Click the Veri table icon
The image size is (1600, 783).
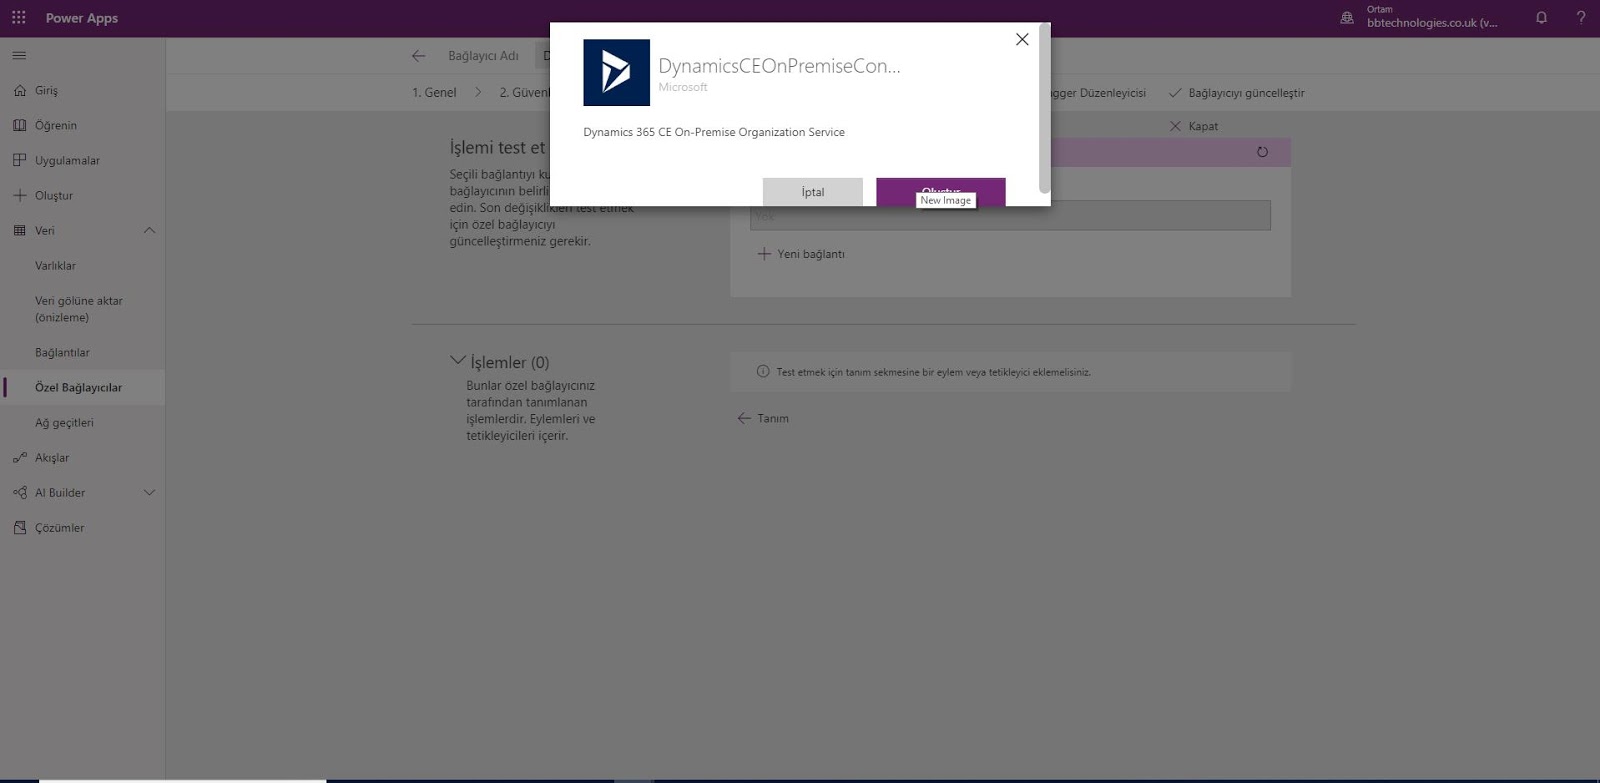click(20, 230)
